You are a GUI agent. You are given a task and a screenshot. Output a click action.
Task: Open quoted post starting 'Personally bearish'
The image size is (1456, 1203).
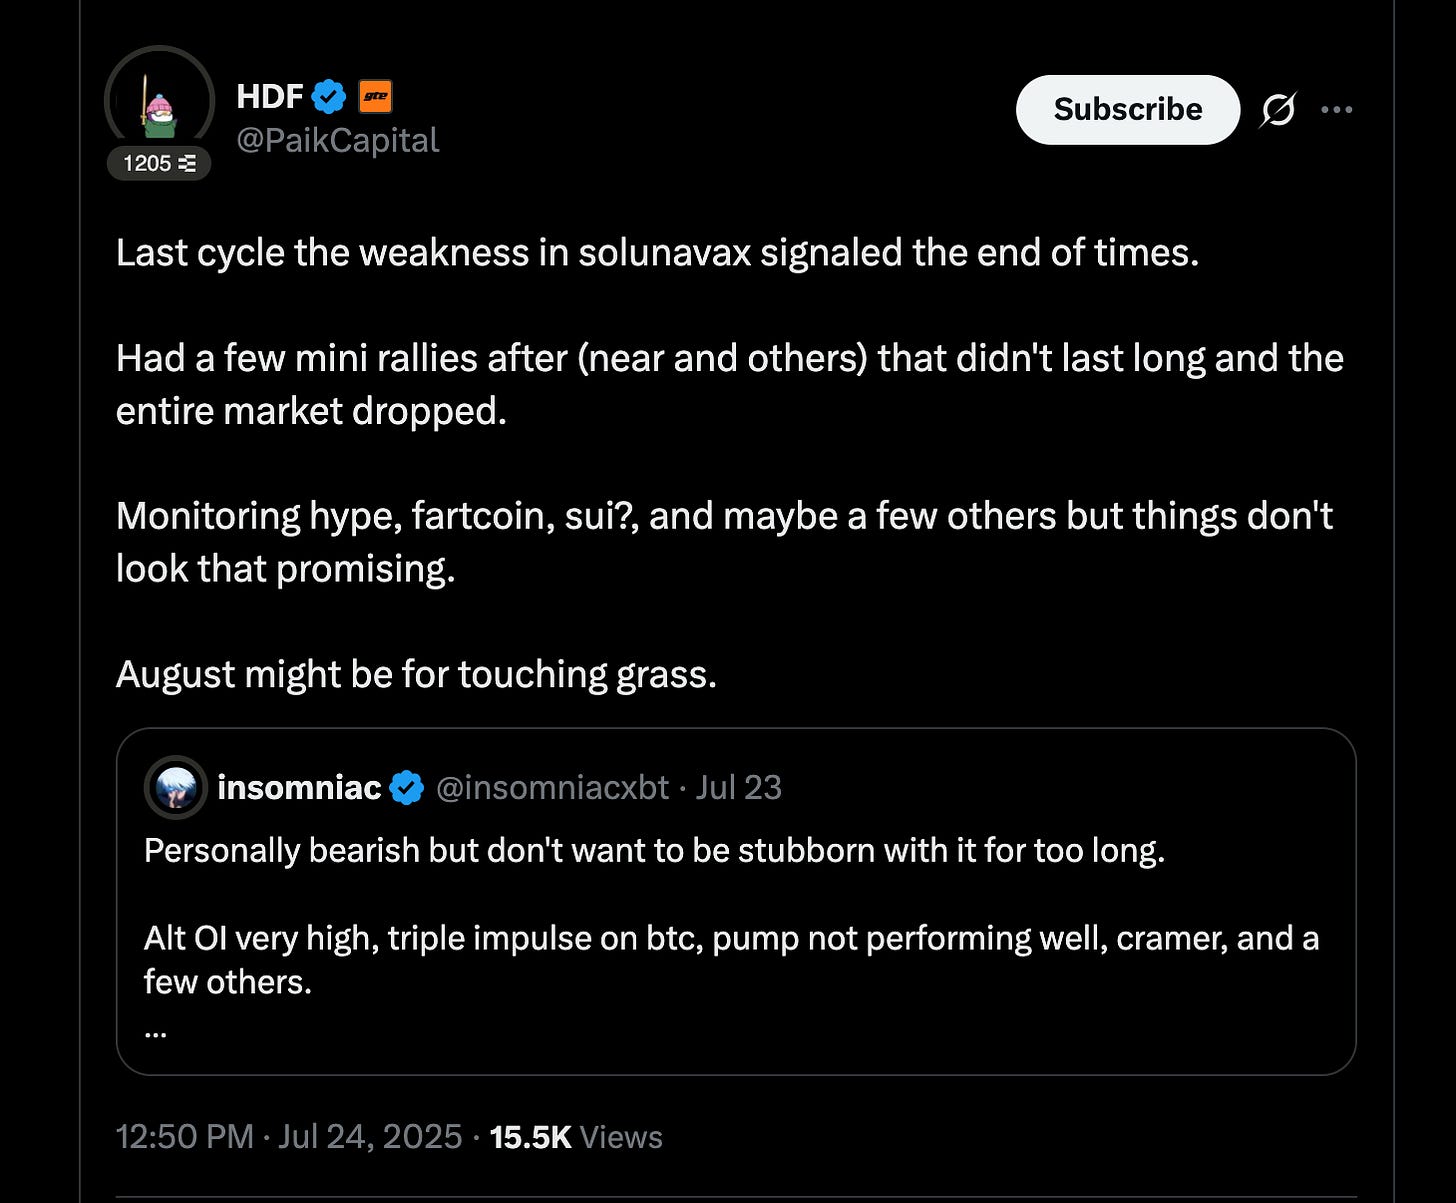coord(654,851)
